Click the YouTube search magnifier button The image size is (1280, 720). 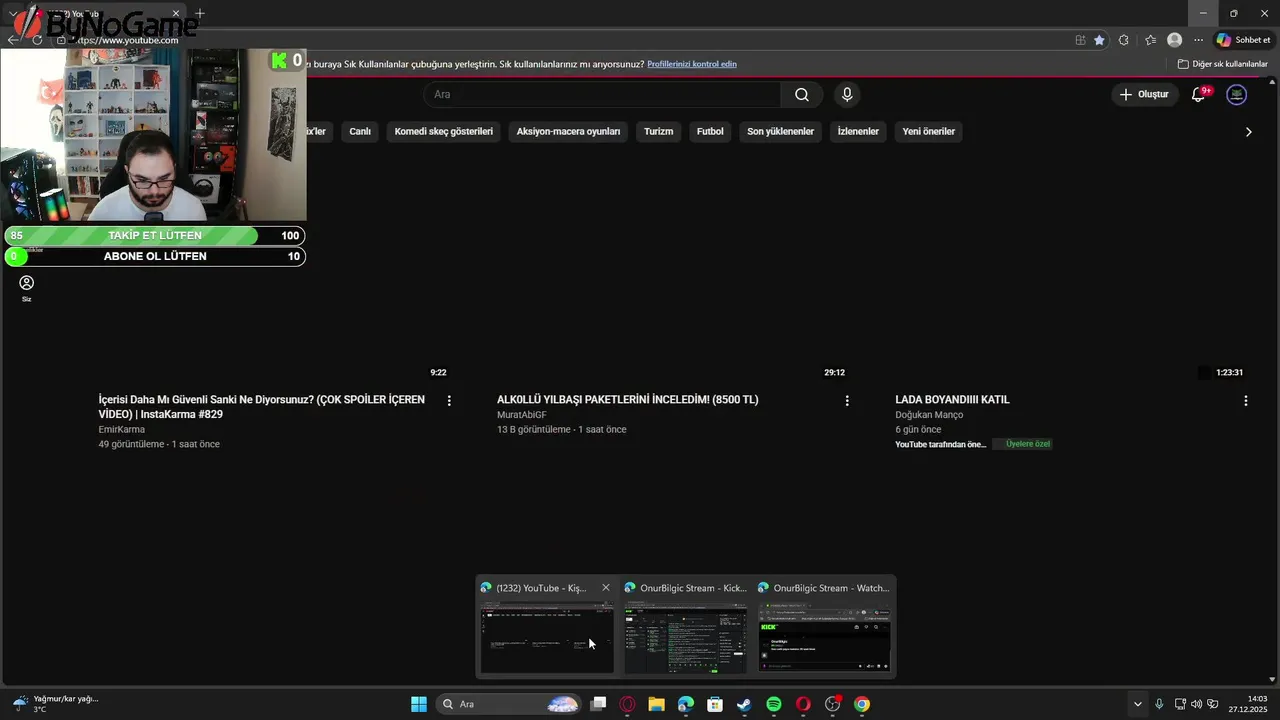pyautogui.click(x=802, y=95)
